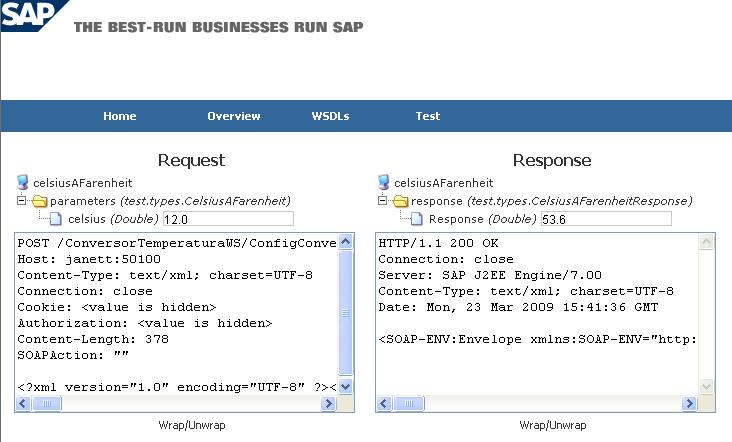The image size is (732, 442).
Task: Click the response folder icon
Action: (401, 201)
